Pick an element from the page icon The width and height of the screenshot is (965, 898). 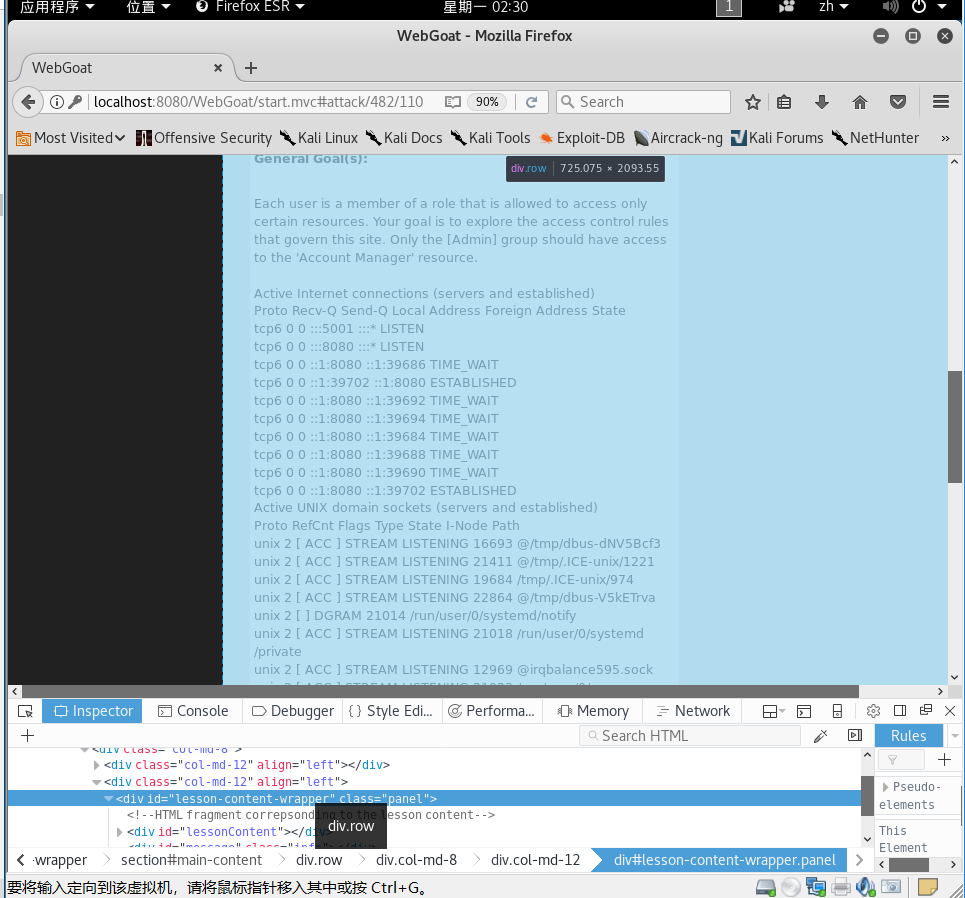[x=25, y=712]
